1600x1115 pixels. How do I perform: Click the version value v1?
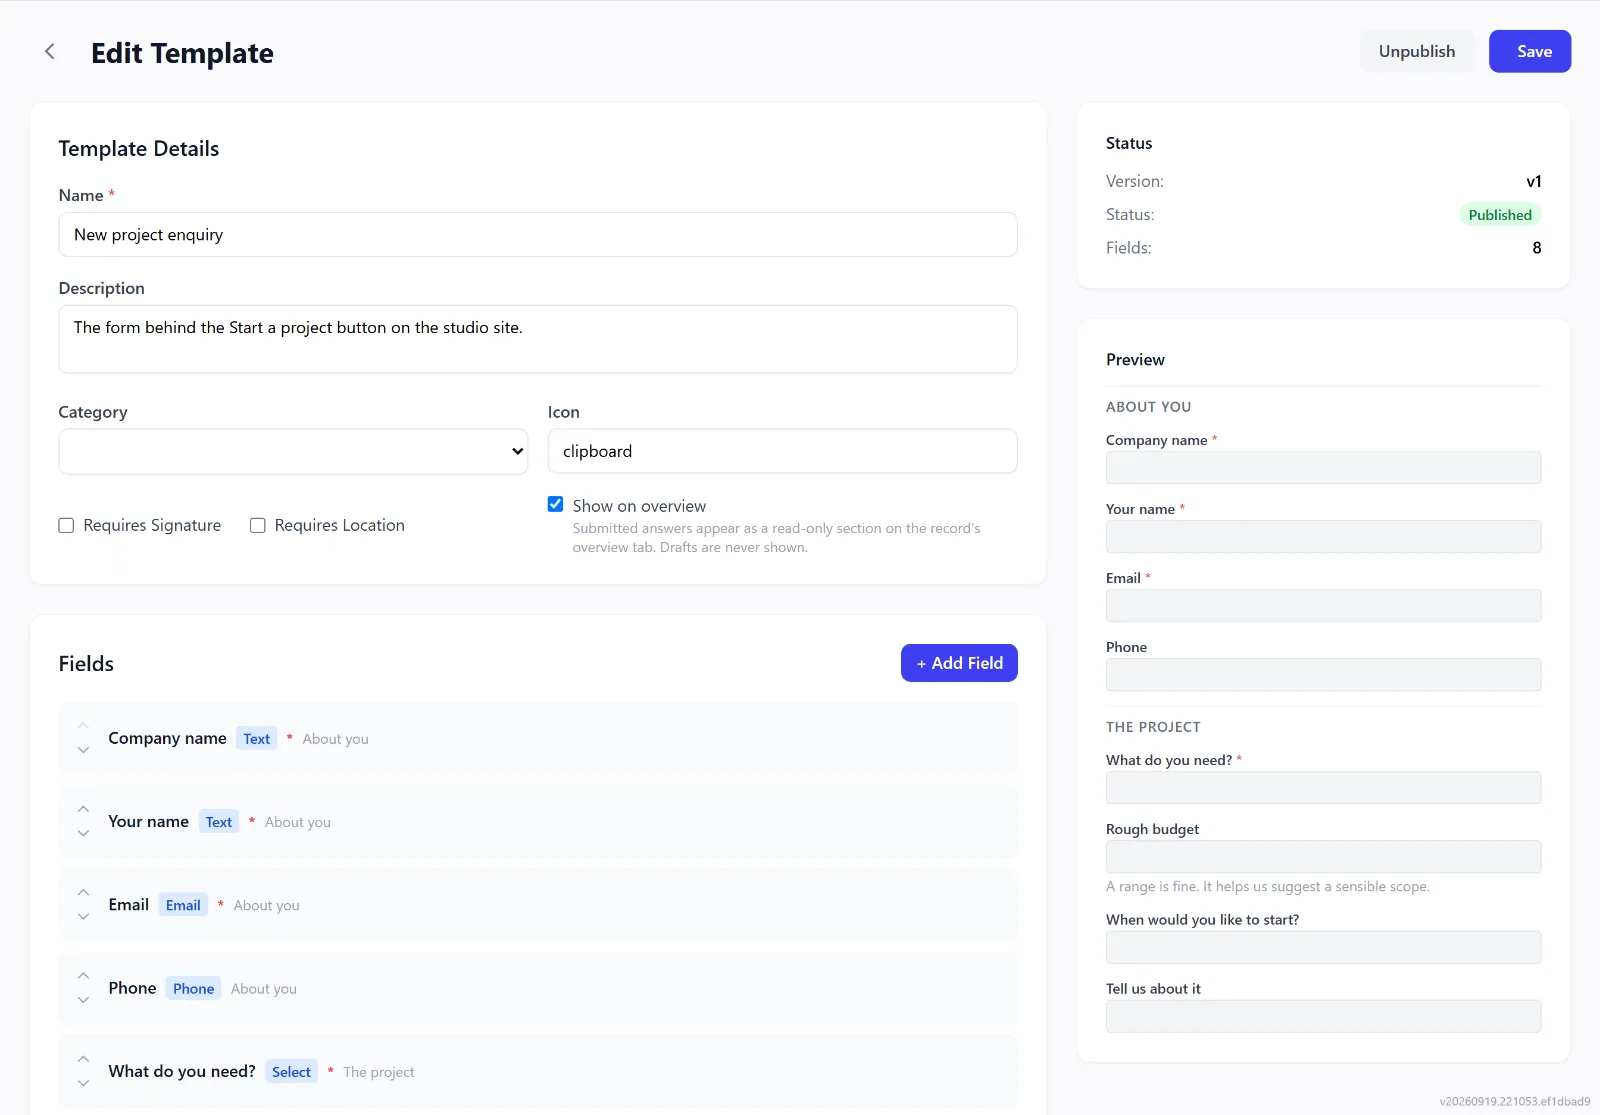[x=1533, y=181]
